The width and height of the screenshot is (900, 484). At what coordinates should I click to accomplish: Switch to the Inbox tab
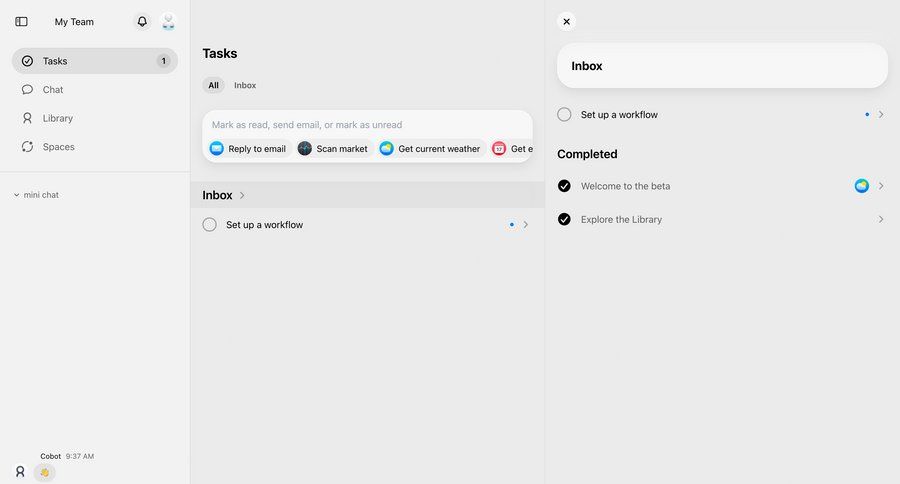click(245, 86)
